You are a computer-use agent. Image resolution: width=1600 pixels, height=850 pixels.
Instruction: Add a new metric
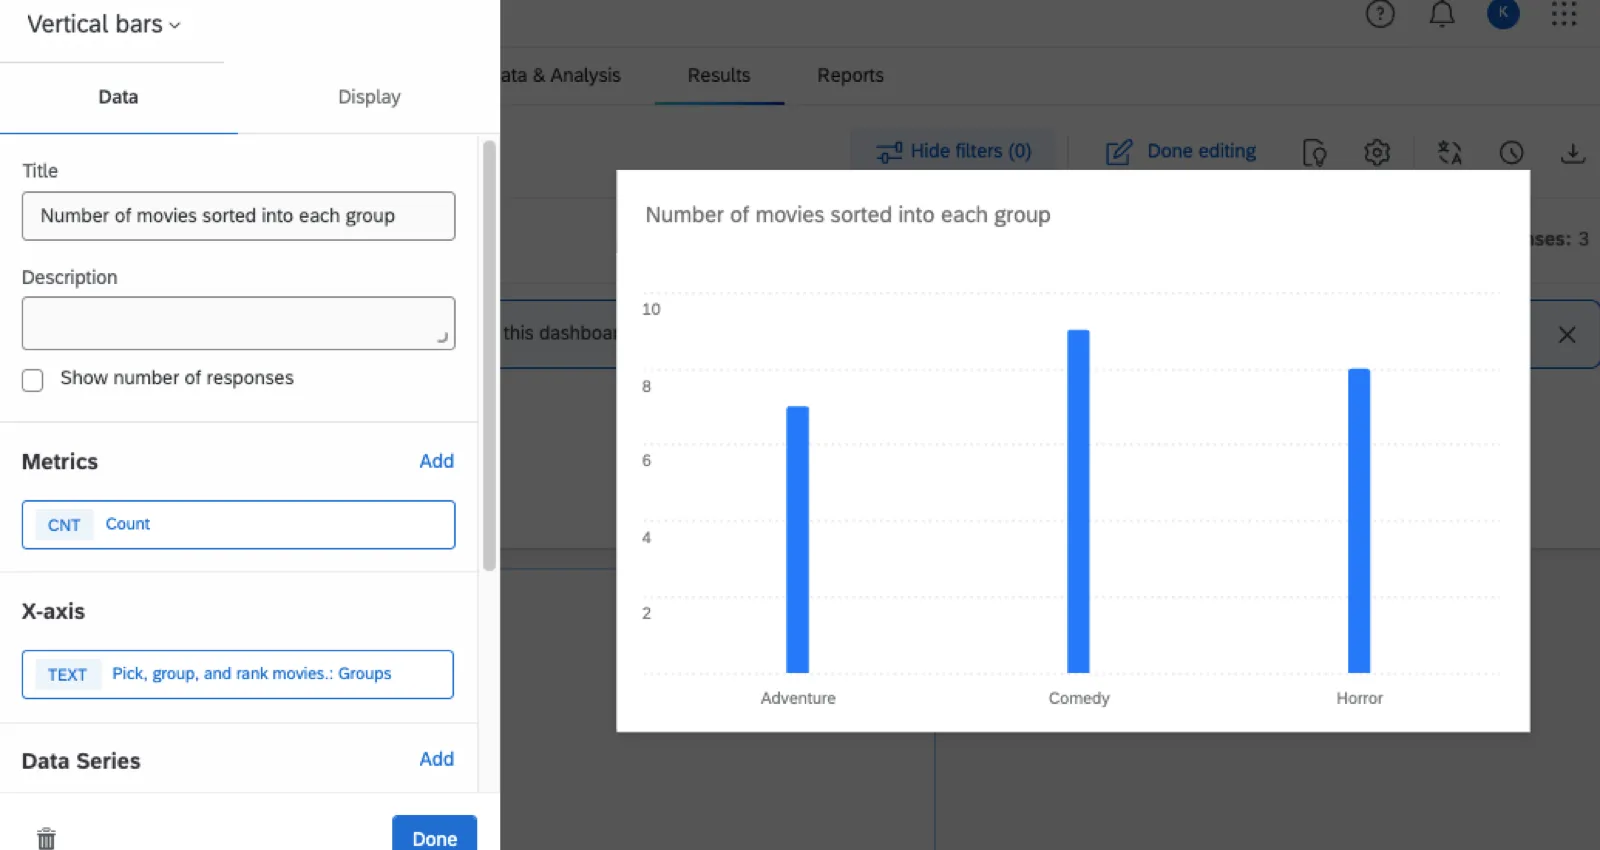click(x=436, y=461)
